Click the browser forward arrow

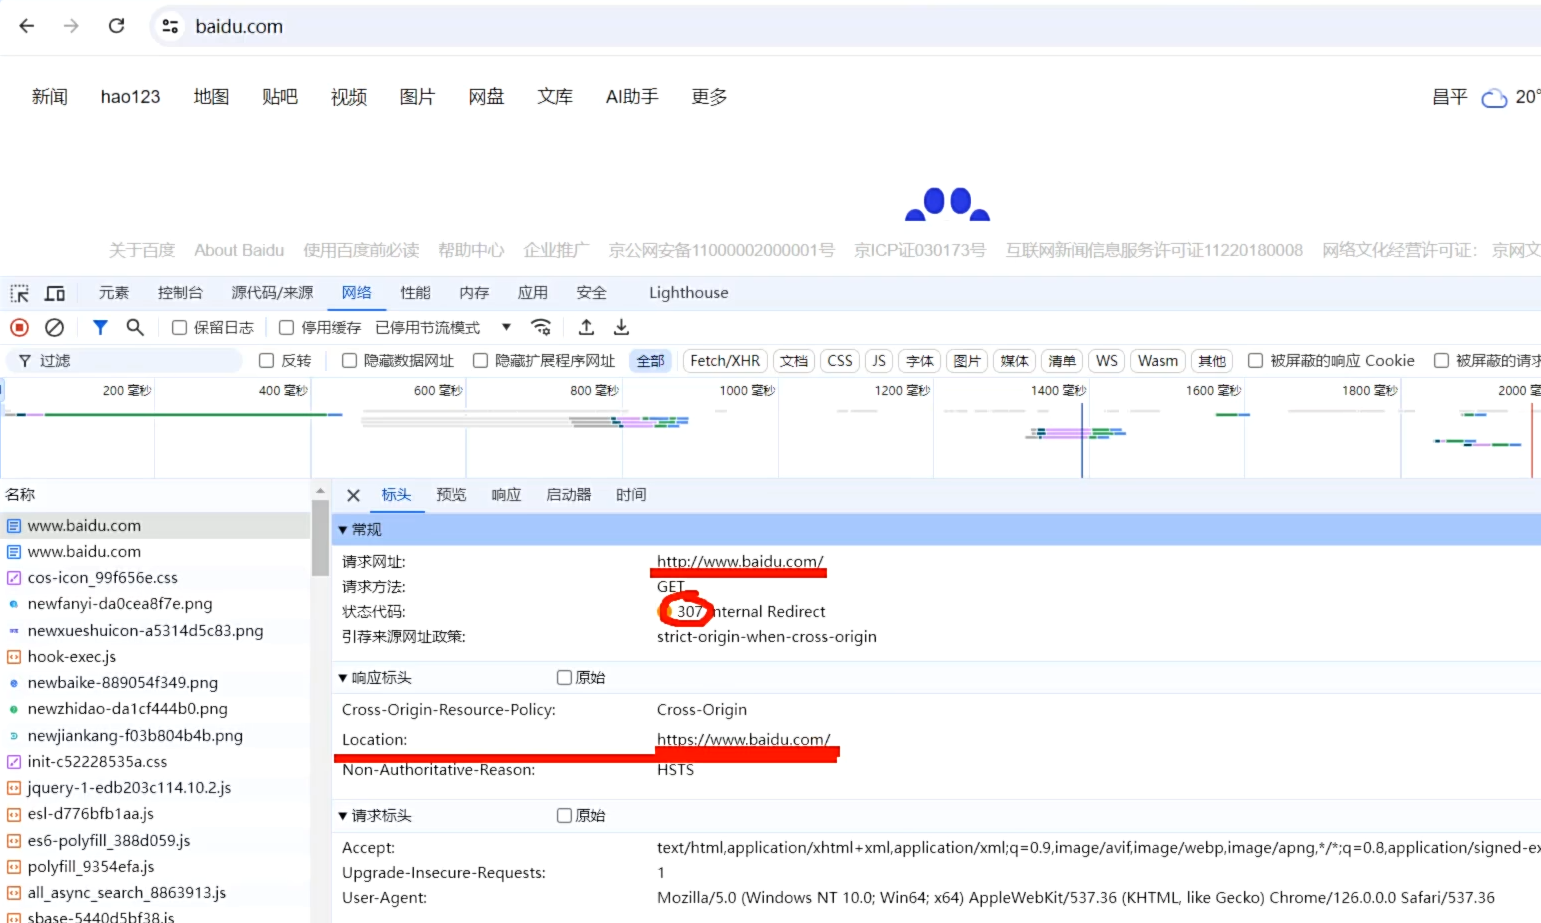tap(71, 26)
